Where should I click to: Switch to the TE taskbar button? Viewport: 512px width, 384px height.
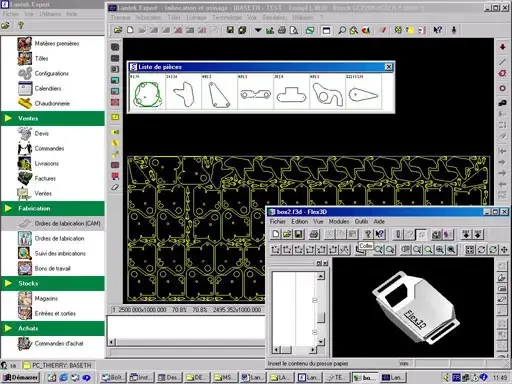pos(337,378)
